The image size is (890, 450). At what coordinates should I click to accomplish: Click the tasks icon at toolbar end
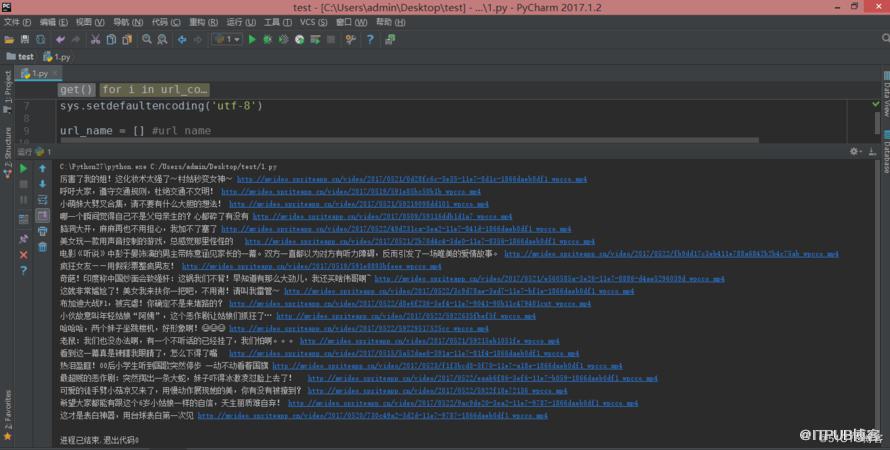click(x=390, y=39)
